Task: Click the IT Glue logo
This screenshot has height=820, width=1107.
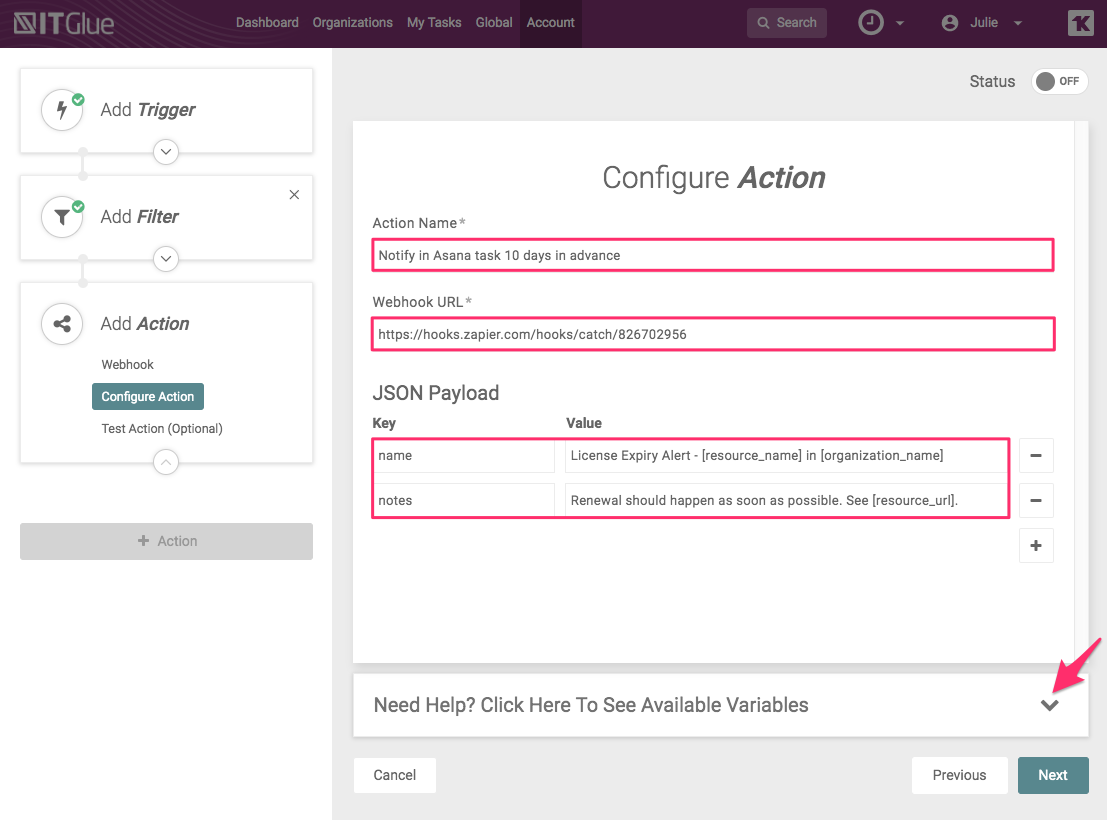Action: coord(62,22)
